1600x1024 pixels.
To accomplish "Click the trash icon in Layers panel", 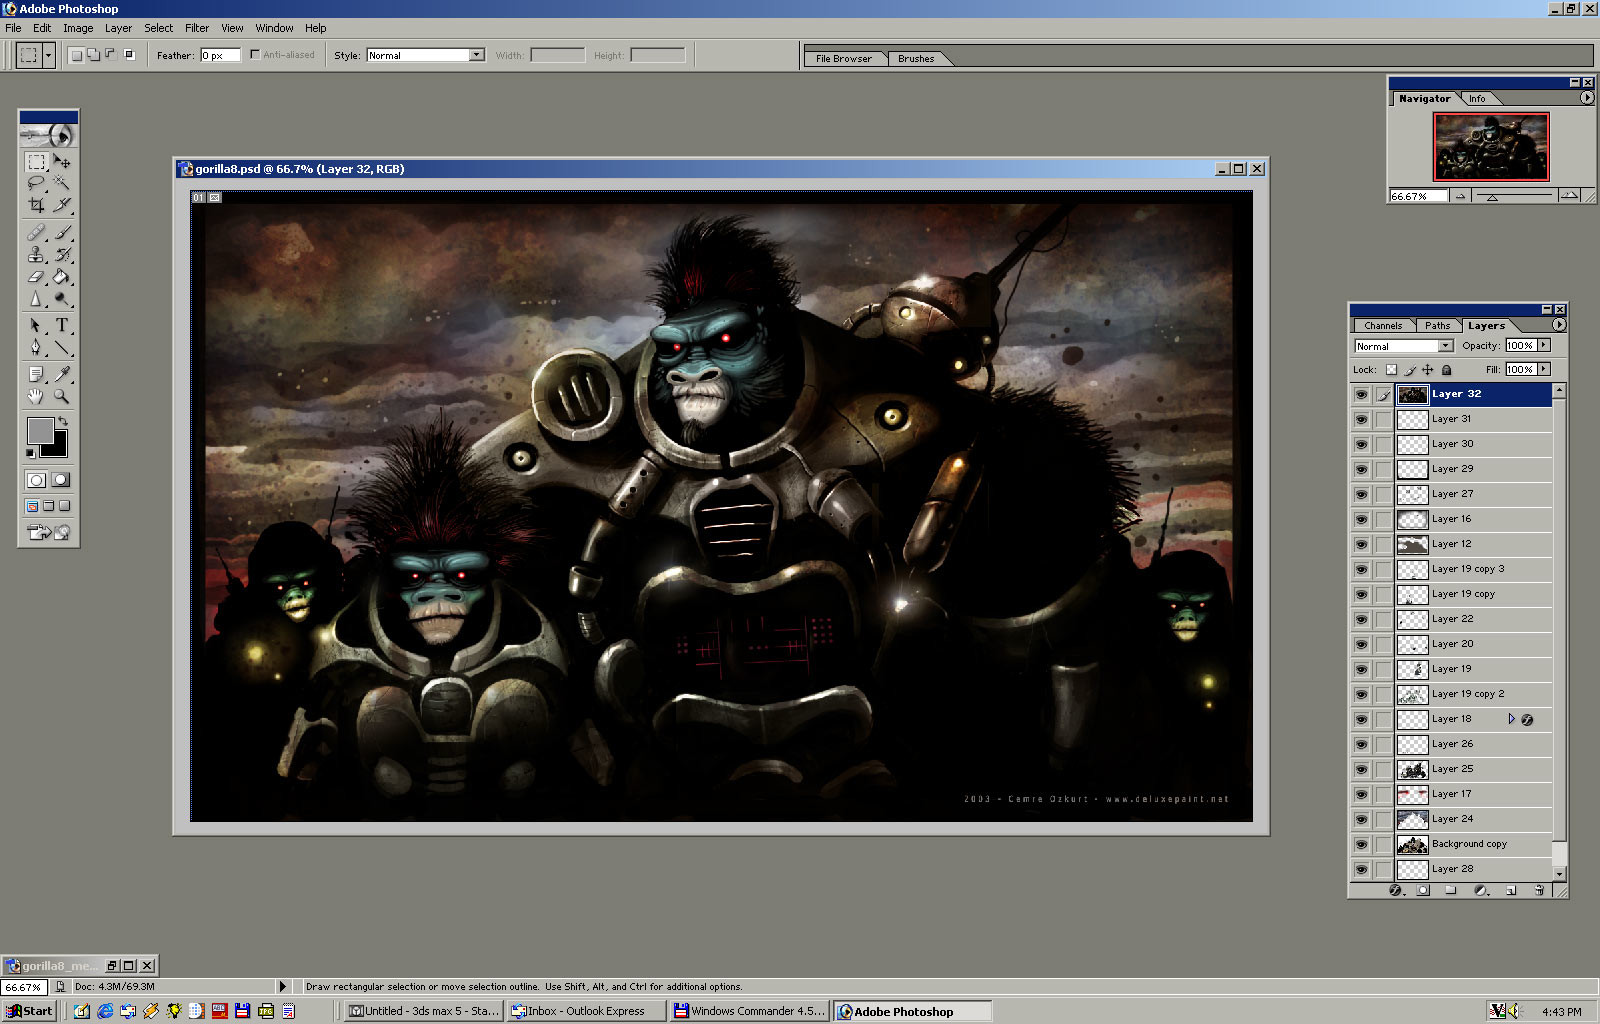I will 1539,890.
